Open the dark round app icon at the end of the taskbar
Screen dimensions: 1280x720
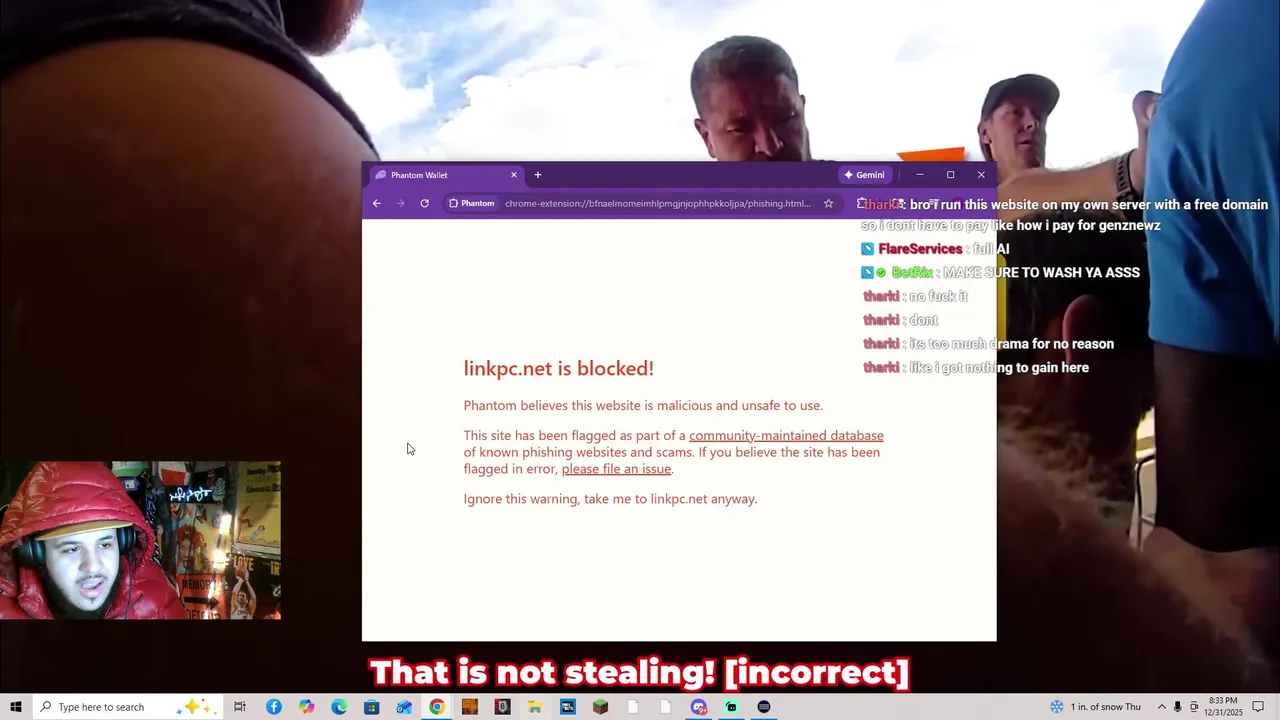click(x=764, y=707)
